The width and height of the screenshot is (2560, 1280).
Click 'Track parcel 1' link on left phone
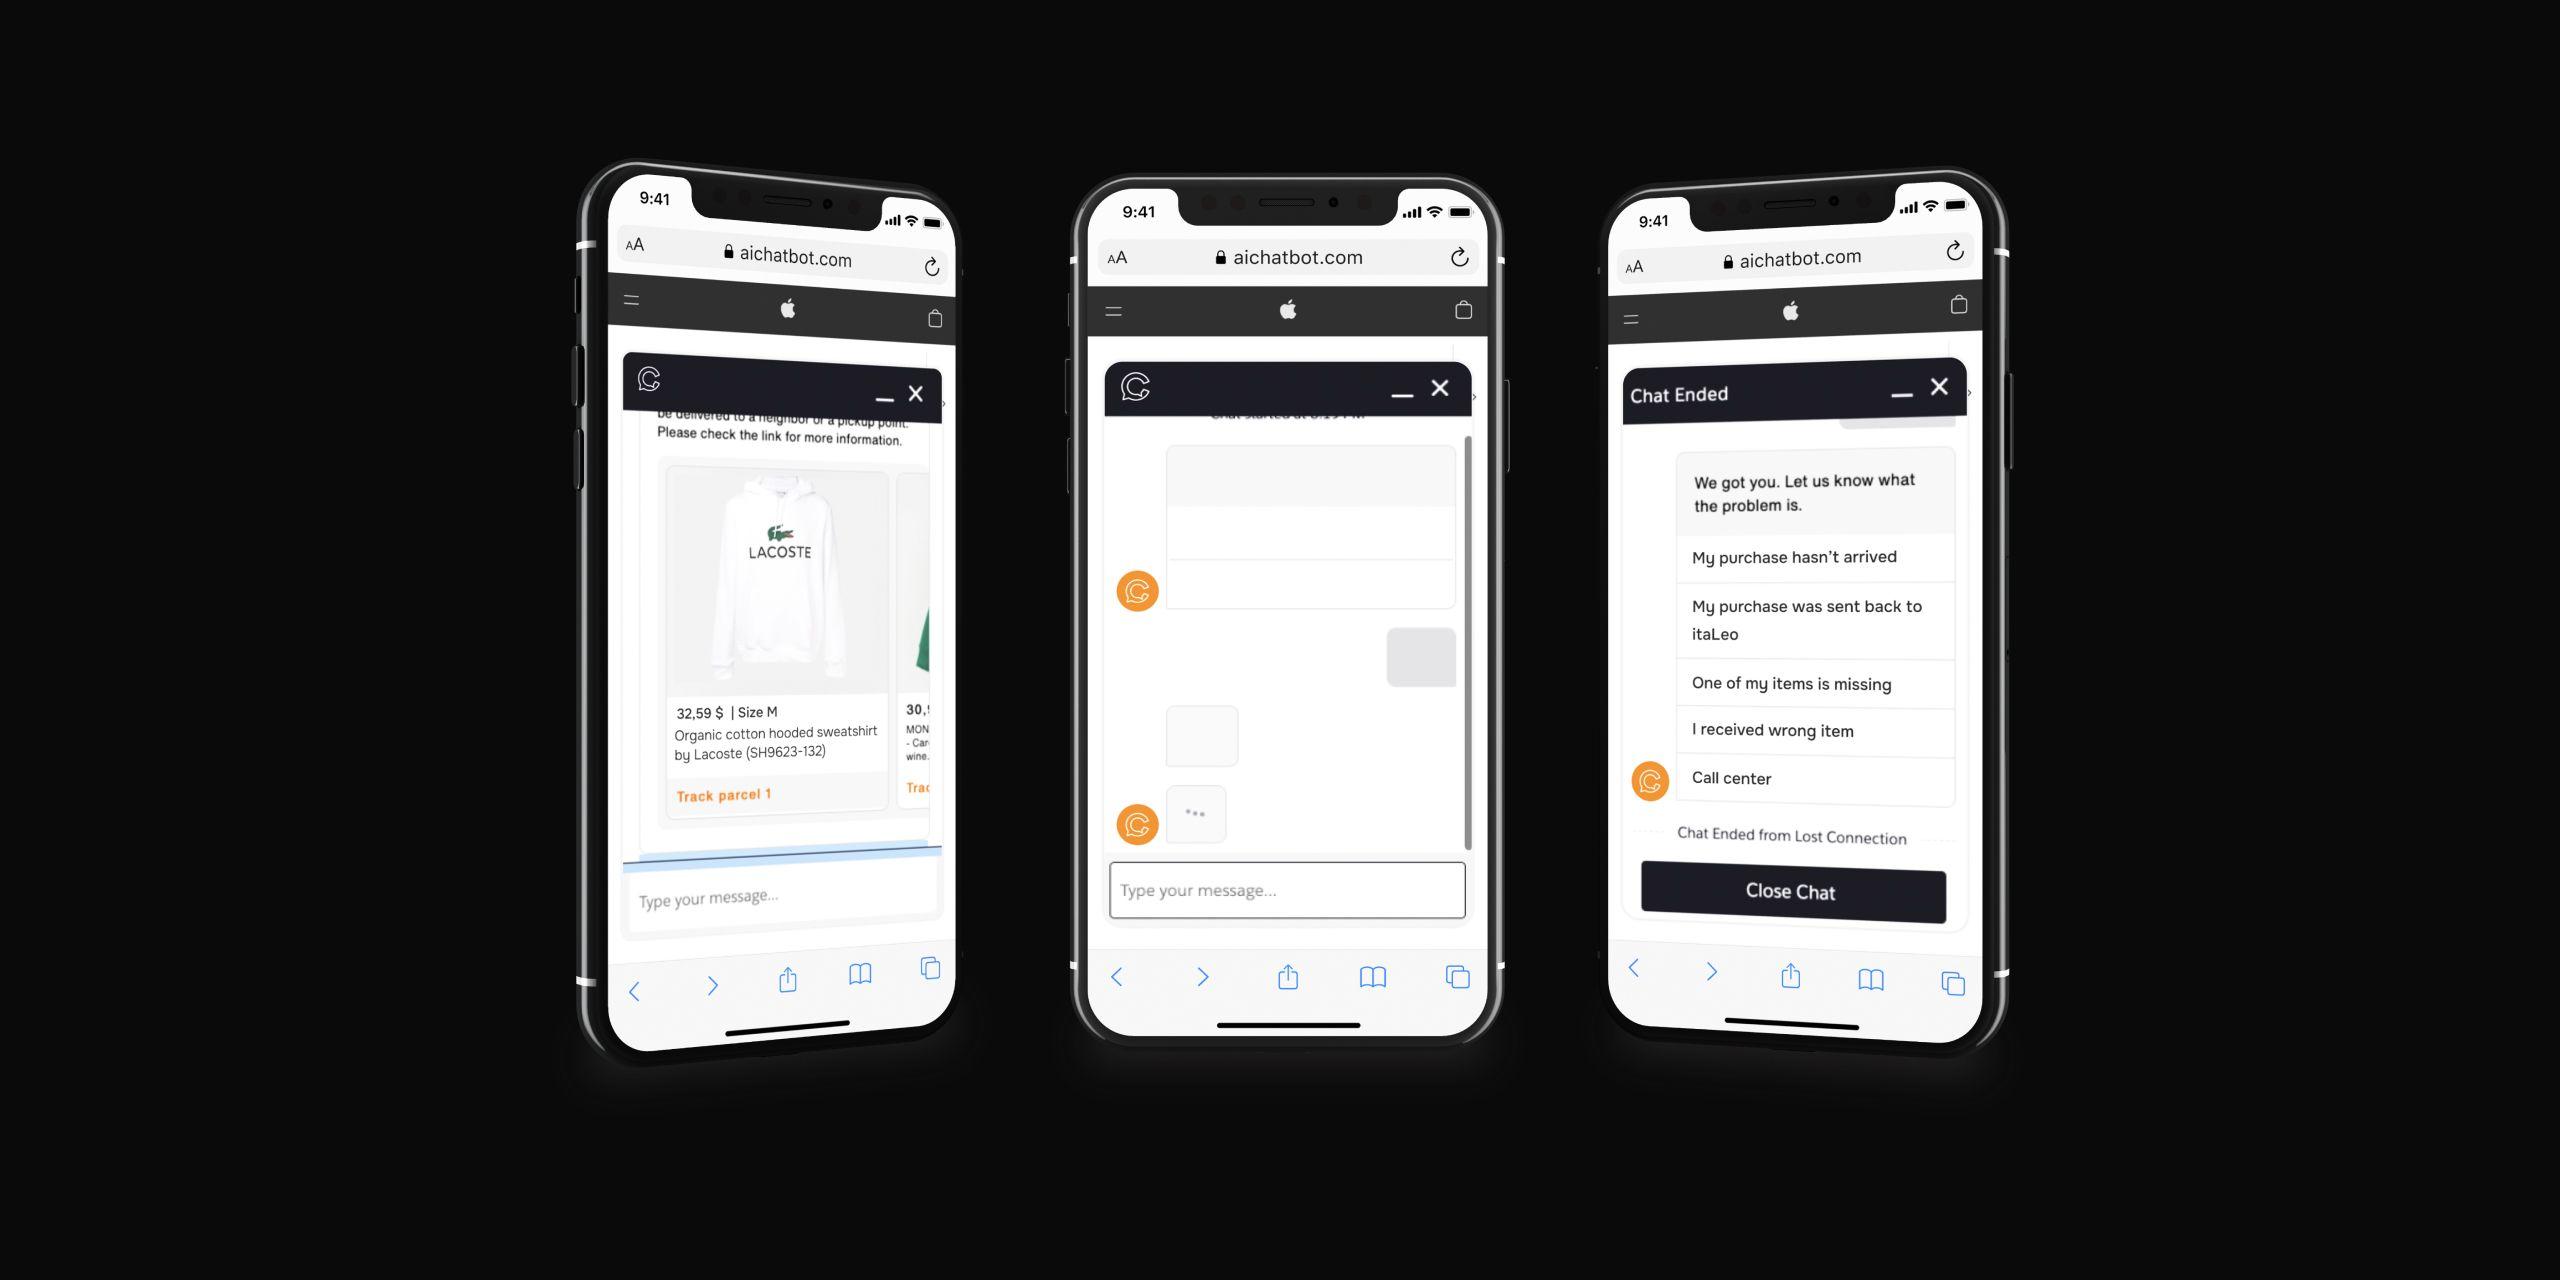(x=725, y=793)
